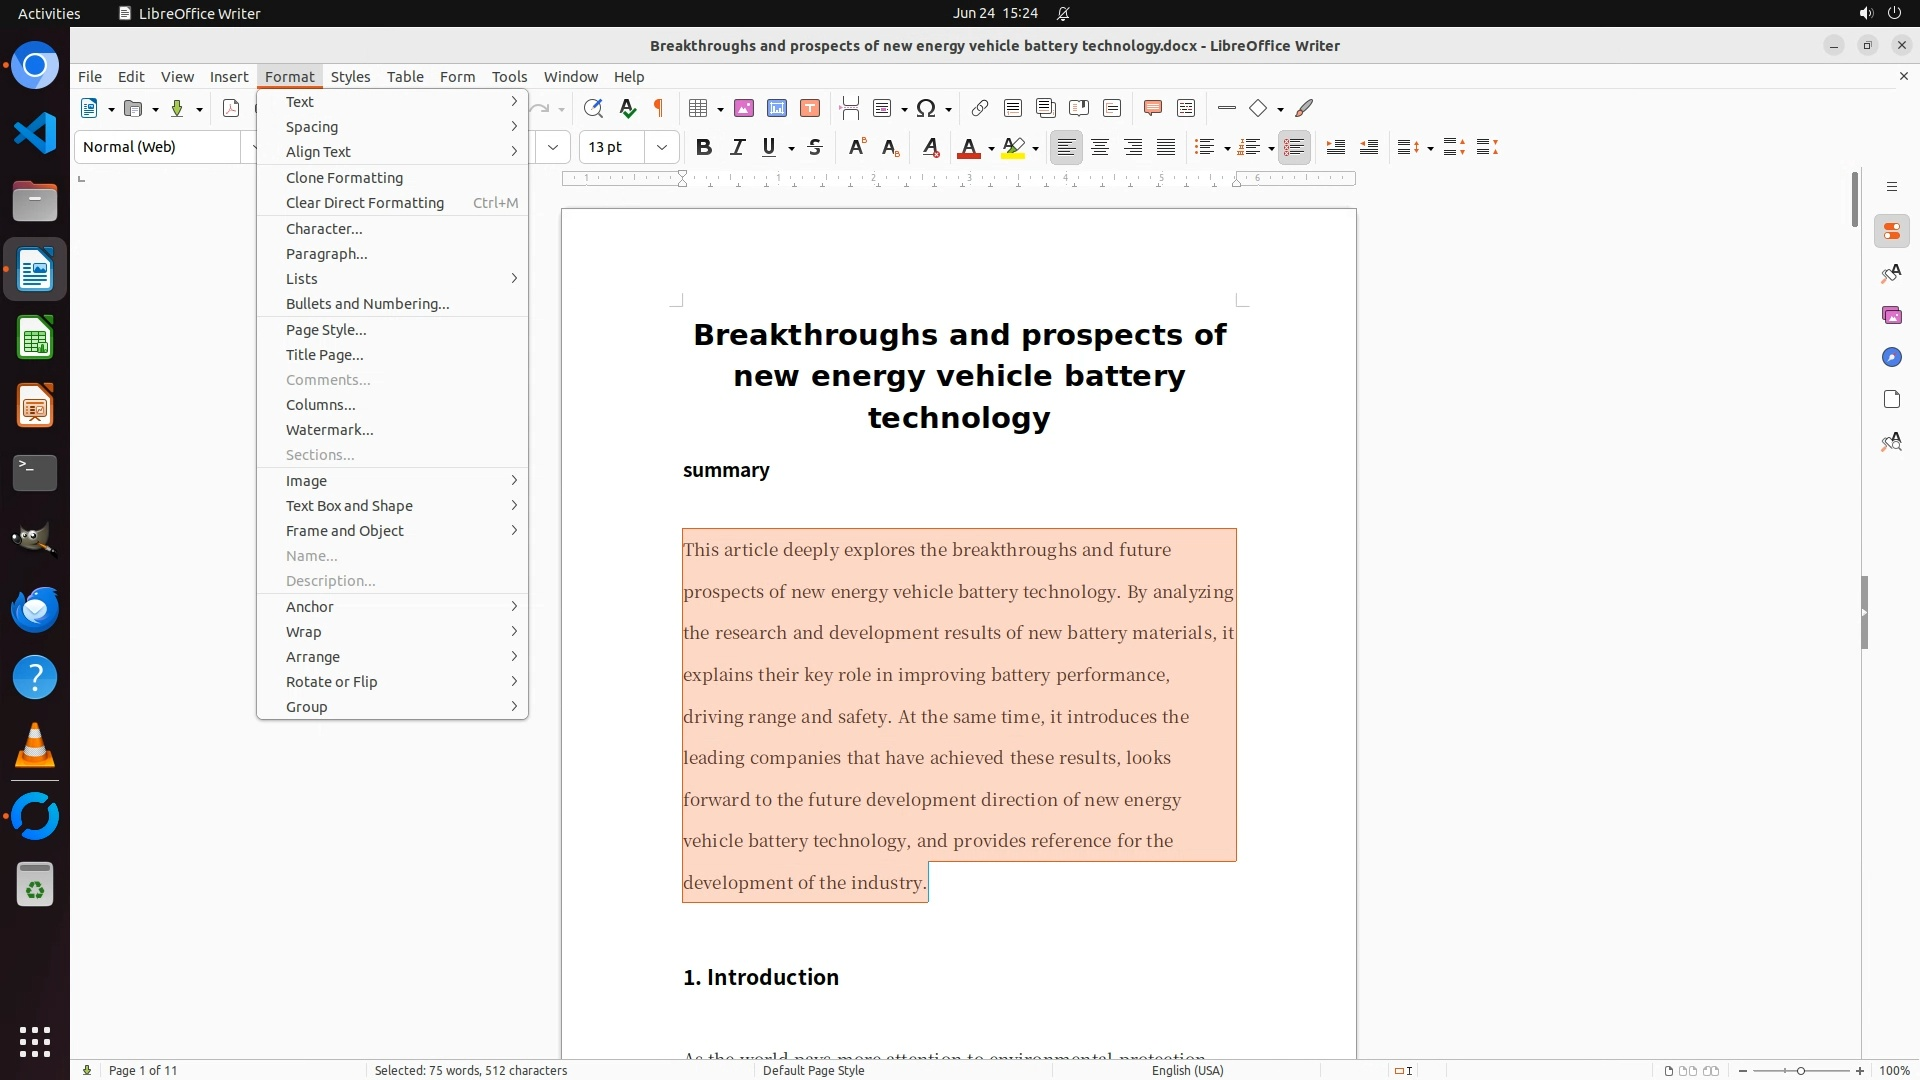This screenshot has height=1080, width=1920.
Task: Click the Insert Page Break icon
Action: click(850, 108)
